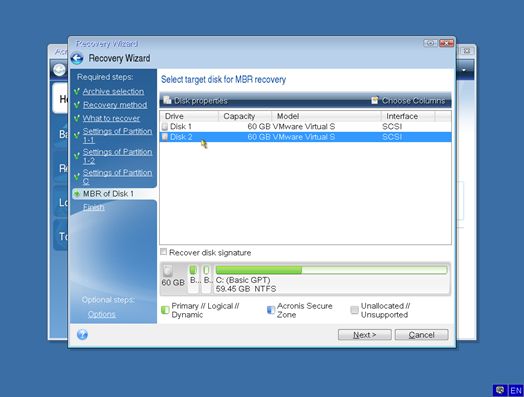Click the Acronis Secure Zone legend swatch
Screen dimensions: 524x397
271,310
